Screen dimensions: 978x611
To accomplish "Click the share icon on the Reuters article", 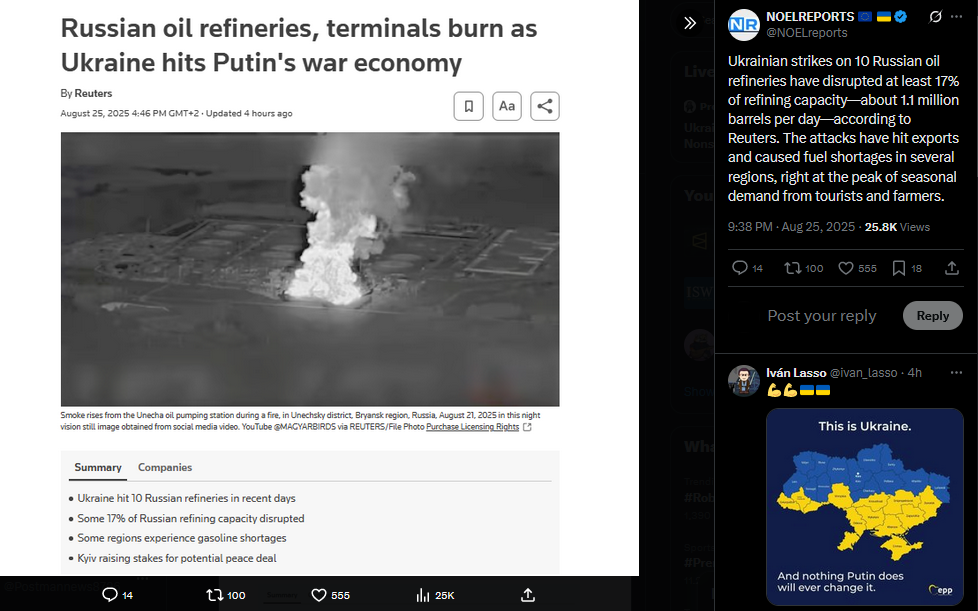I will pos(545,106).
